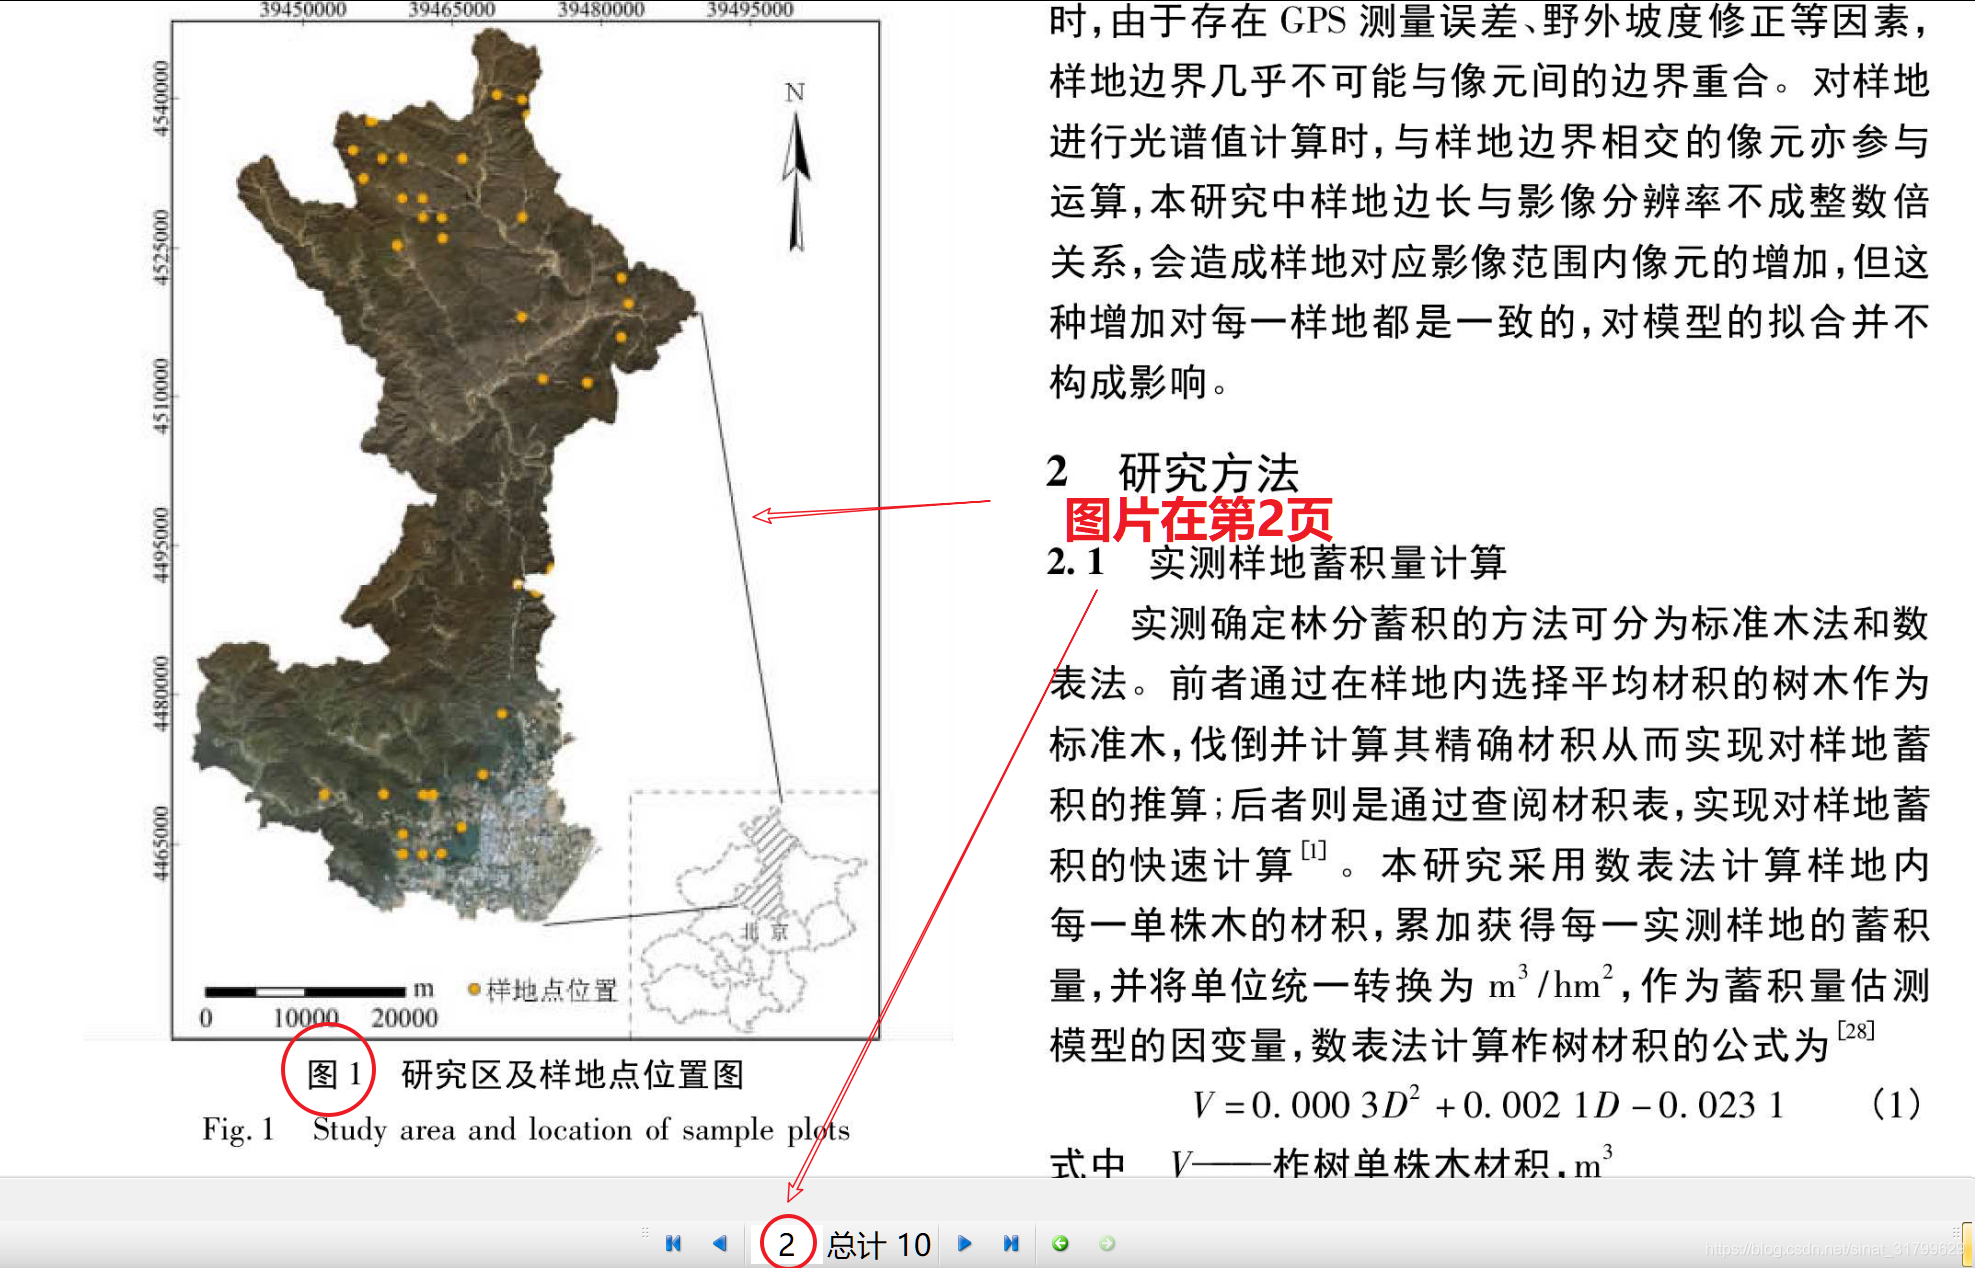Click the green forward-view arrow
The image size is (1975, 1268).
1107,1243
